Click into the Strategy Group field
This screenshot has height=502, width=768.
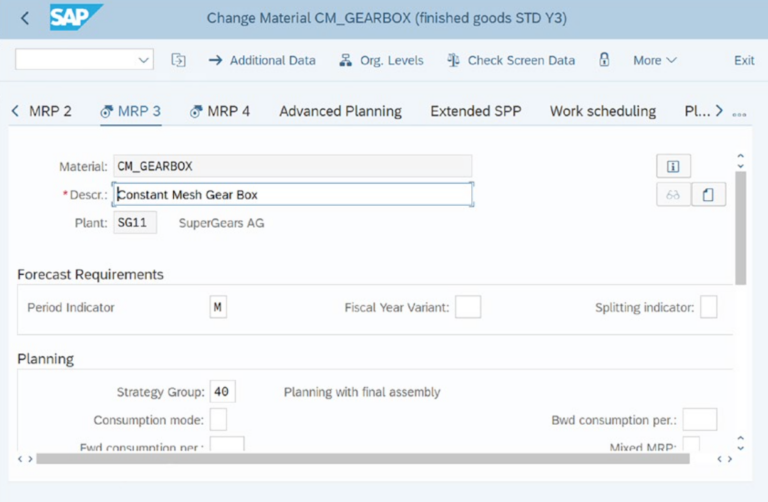point(222,392)
